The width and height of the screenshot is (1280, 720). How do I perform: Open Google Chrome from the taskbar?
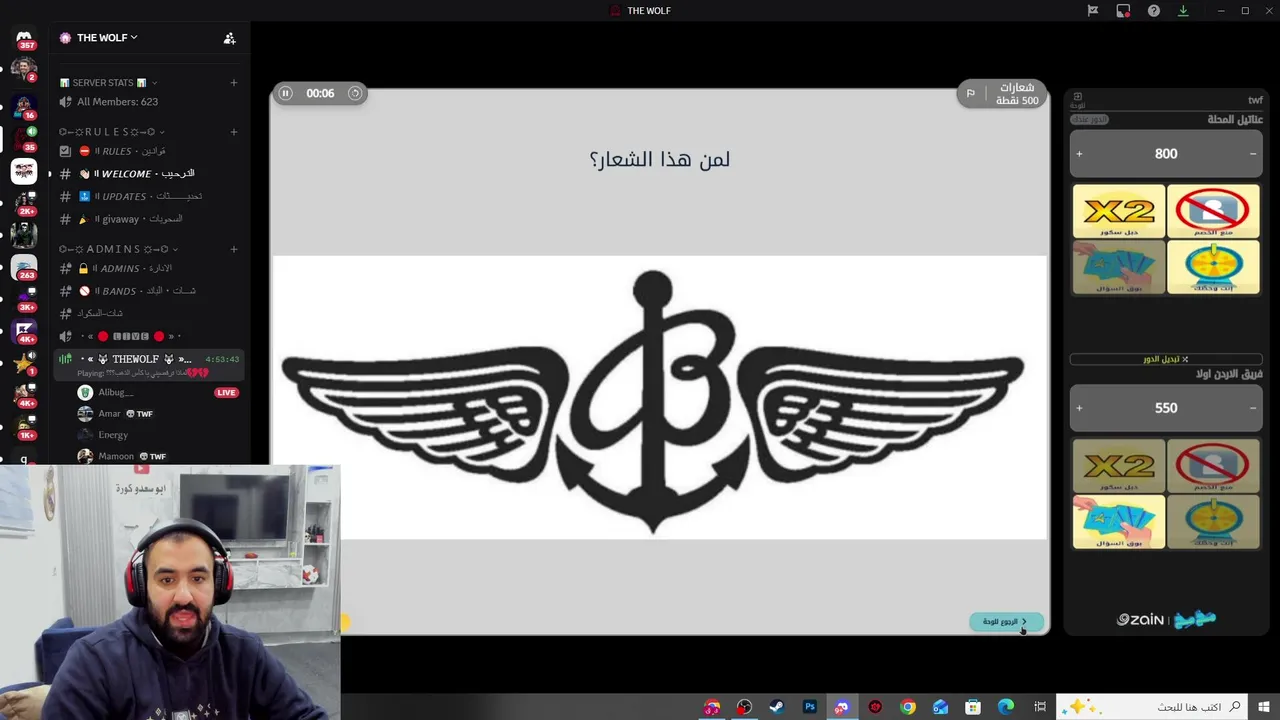[908, 707]
